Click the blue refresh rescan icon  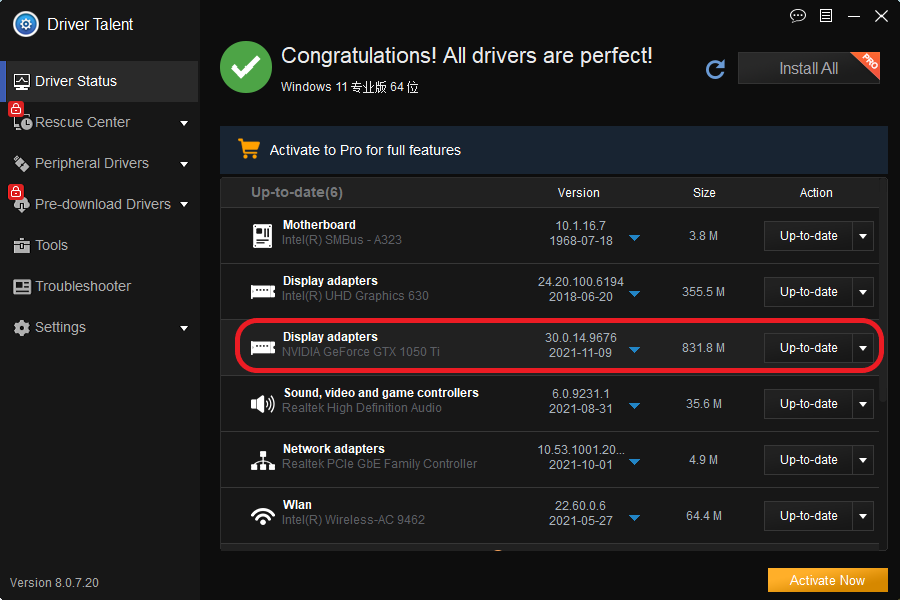(x=715, y=69)
